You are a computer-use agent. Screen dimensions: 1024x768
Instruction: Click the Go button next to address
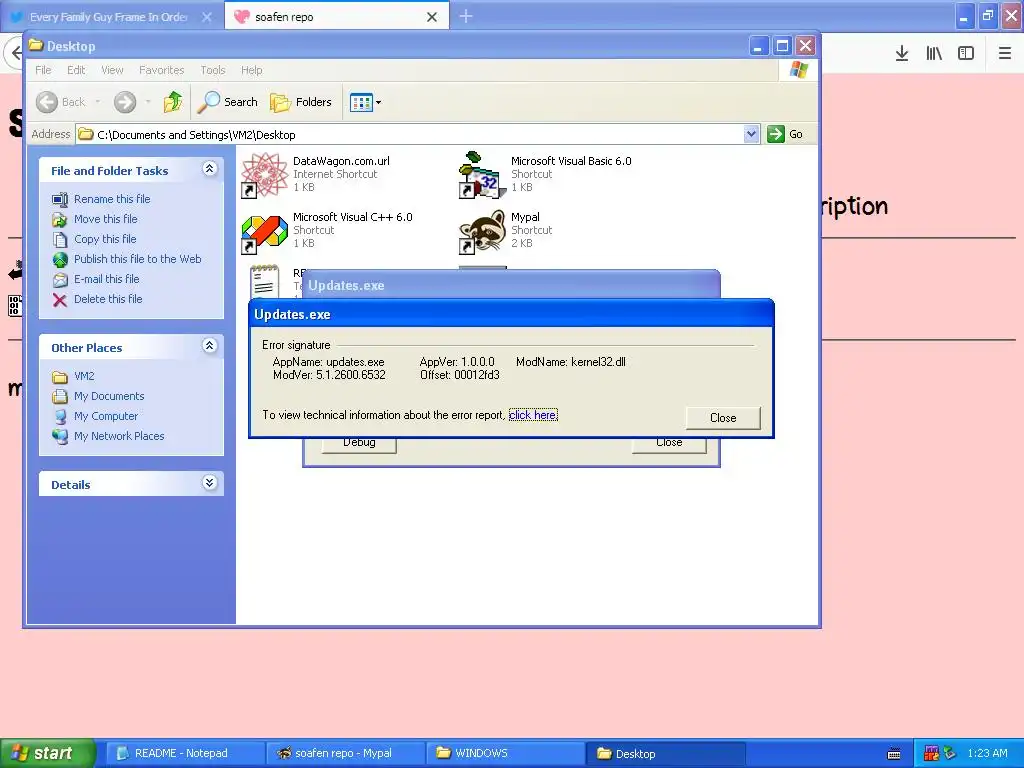point(786,134)
